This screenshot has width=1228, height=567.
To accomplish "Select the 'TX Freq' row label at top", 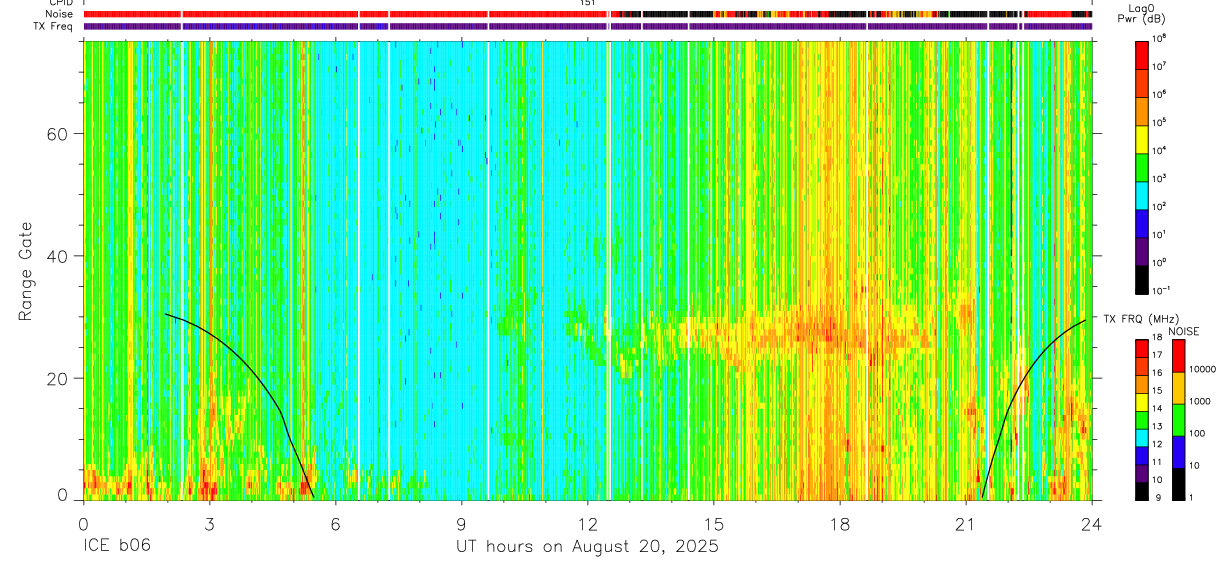I will point(55,26).
